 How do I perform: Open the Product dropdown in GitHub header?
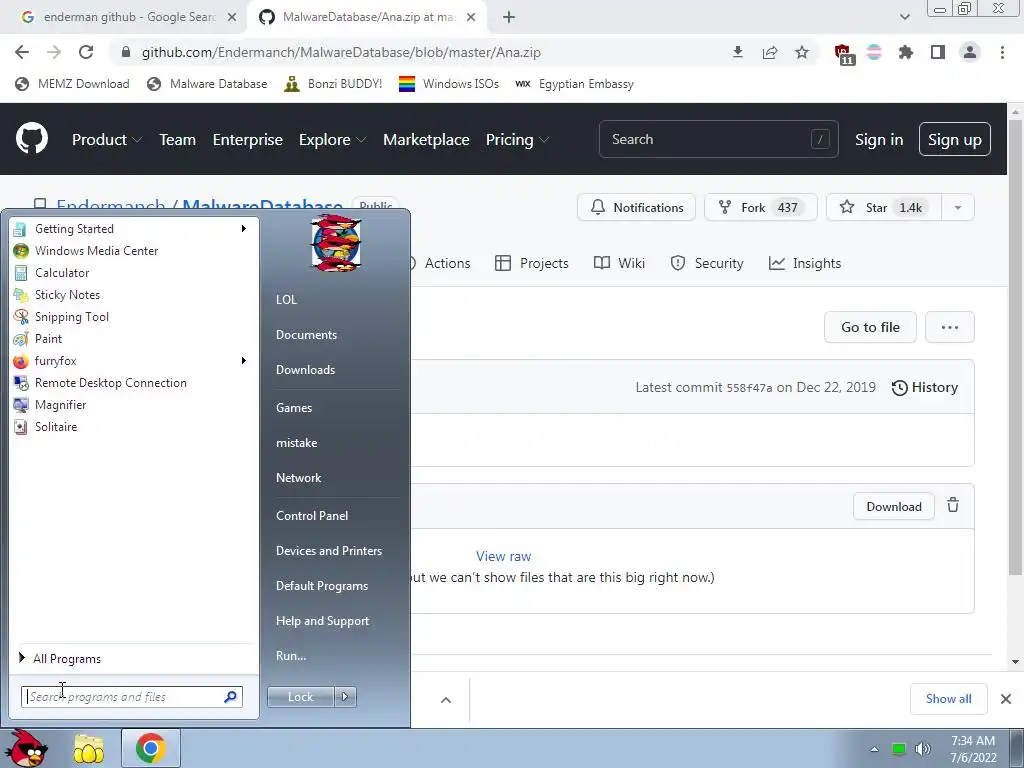click(x=107, y=139)
